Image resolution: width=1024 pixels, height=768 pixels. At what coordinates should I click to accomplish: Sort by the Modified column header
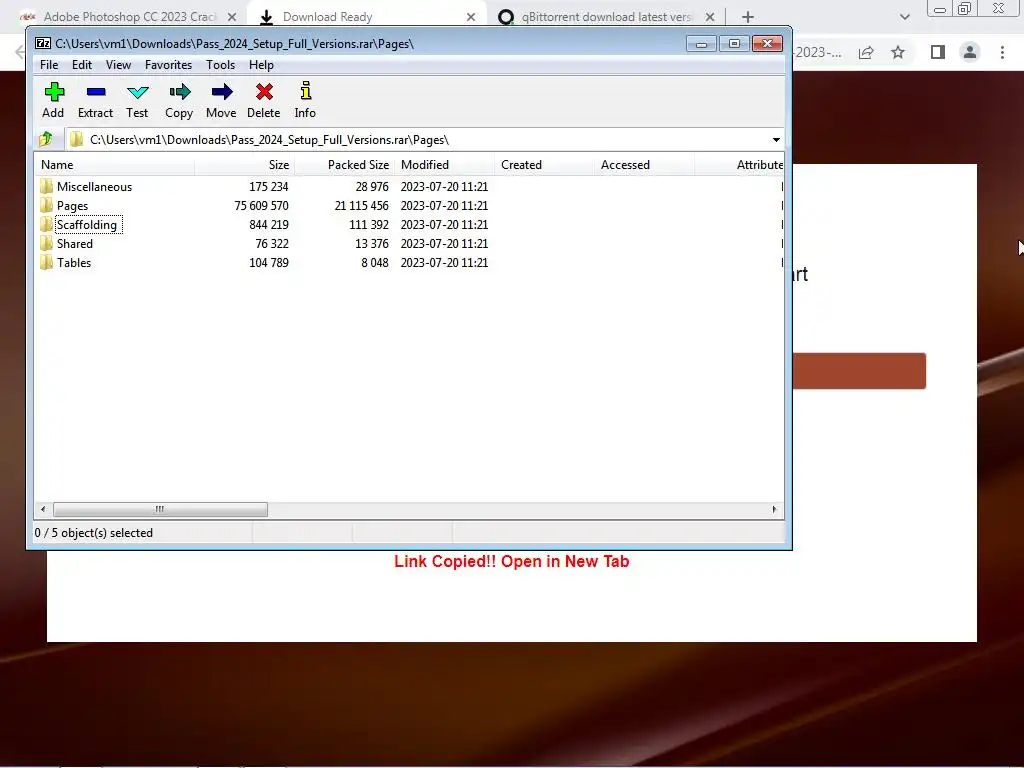coord(444,165)
